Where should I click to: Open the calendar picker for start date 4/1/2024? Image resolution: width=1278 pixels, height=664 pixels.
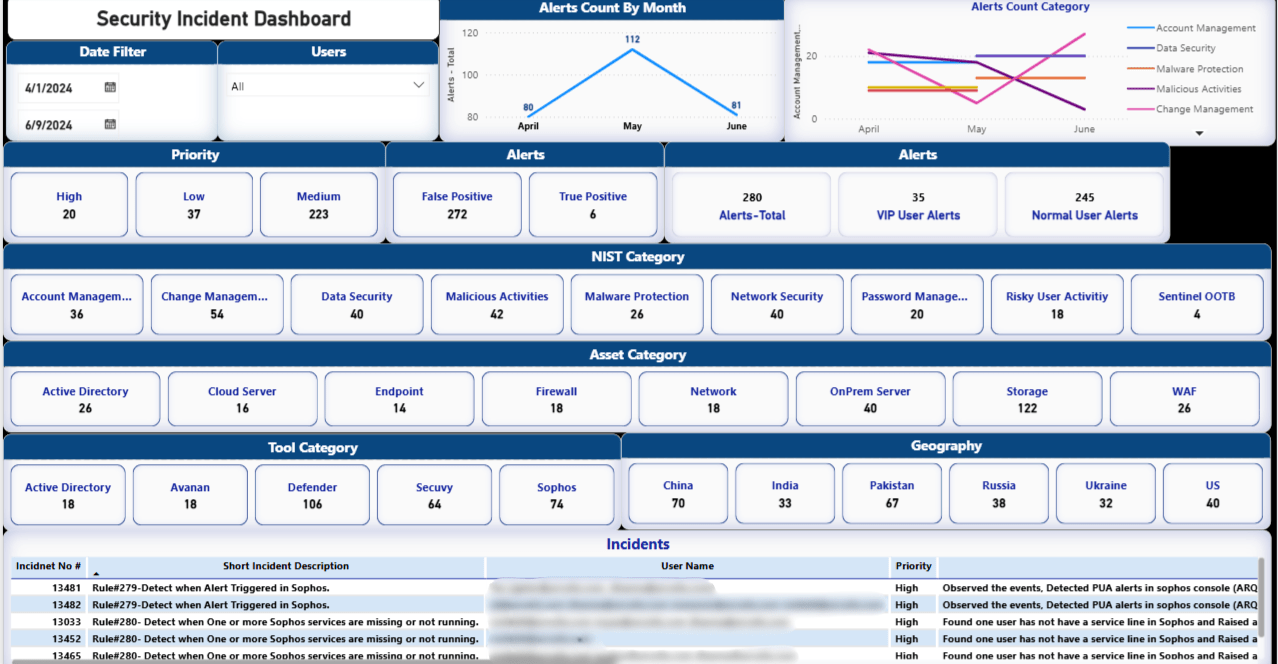pyautogui.click(x=110, y=88)
